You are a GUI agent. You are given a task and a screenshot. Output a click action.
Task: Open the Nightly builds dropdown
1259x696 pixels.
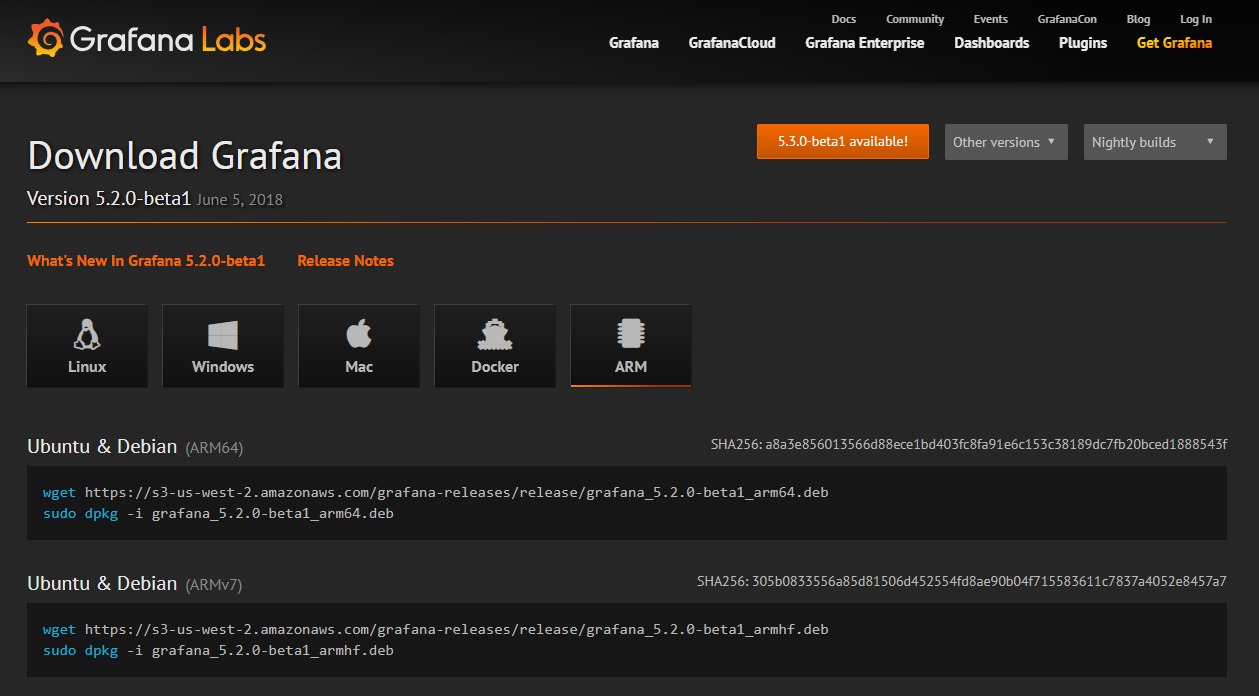(x=1155, y=142)
